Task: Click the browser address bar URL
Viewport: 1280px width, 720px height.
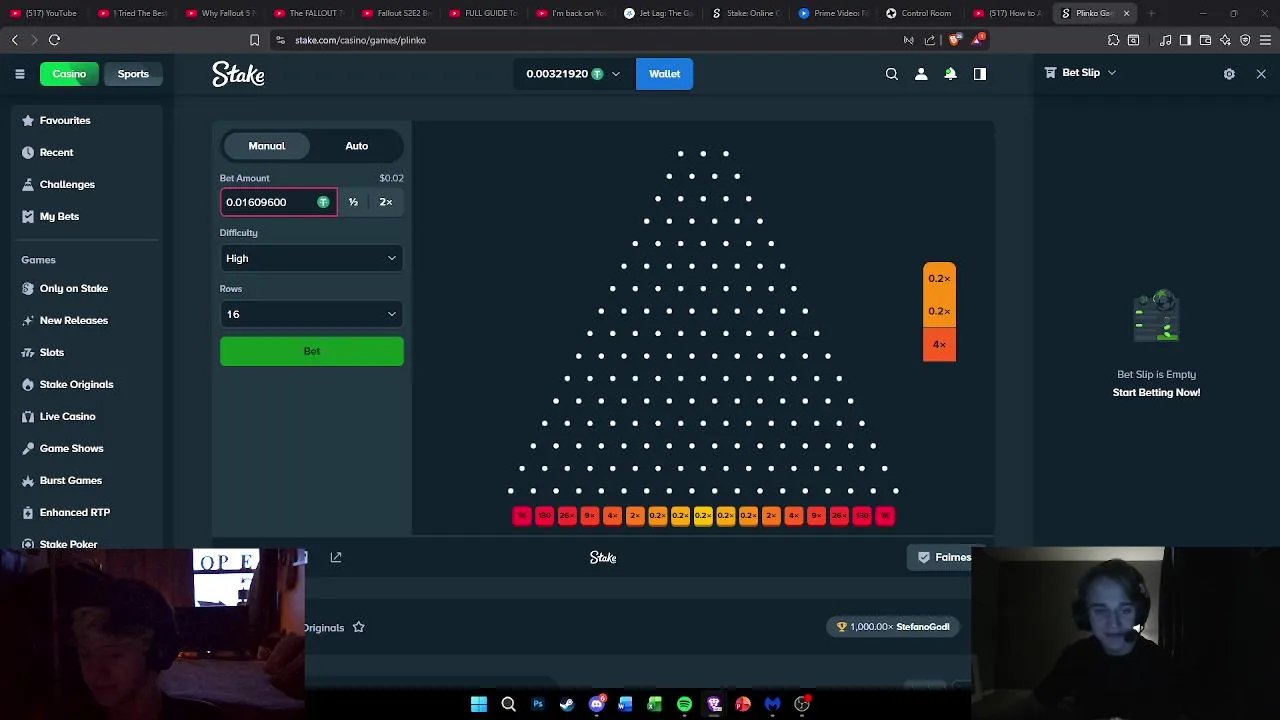Action: click(360, 40)
